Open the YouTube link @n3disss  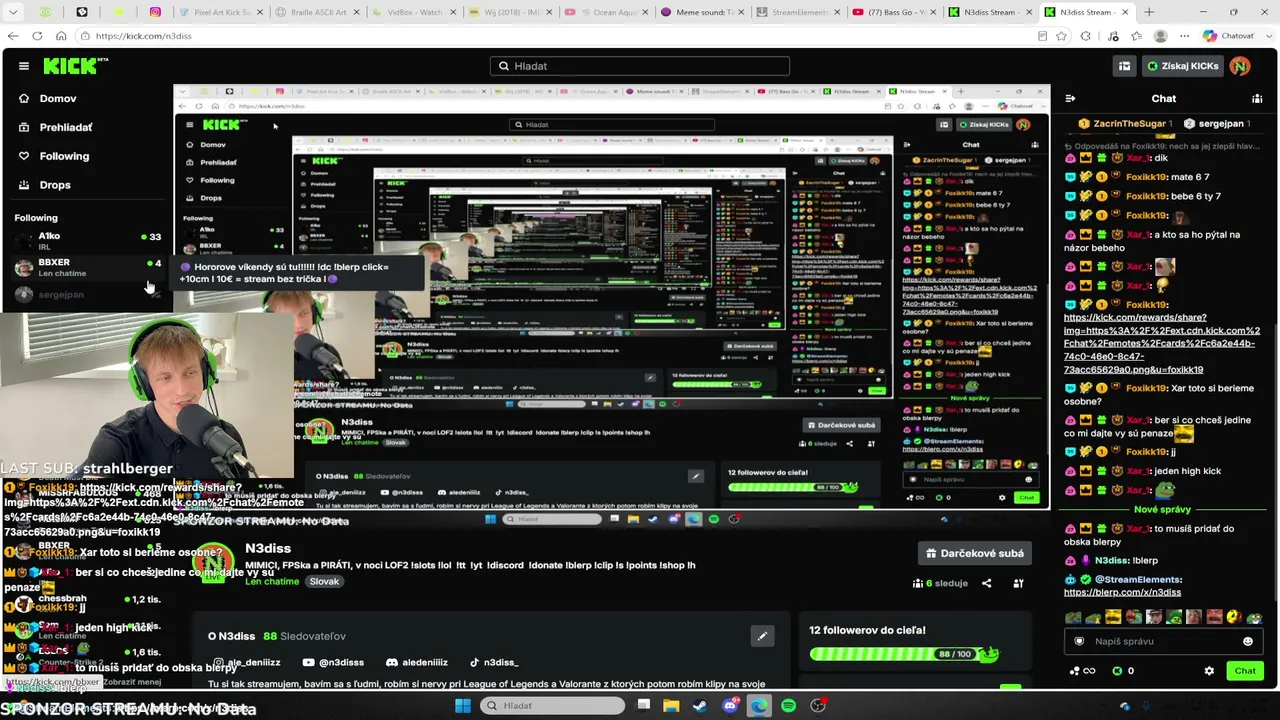point(333,662)
